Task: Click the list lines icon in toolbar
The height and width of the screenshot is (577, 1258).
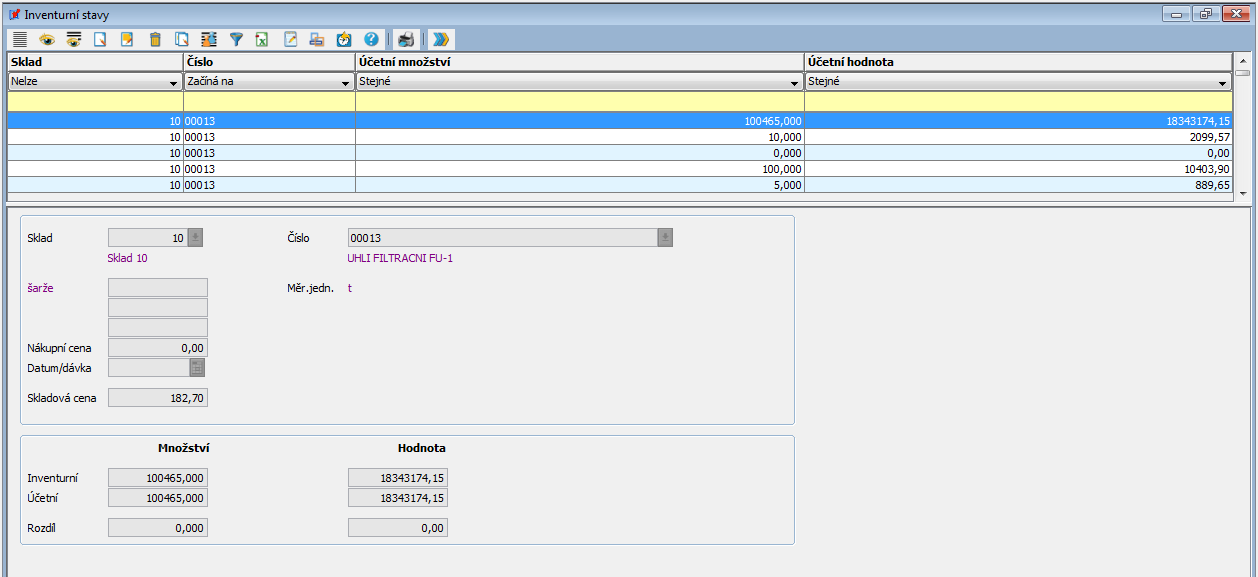Action: [x=20, y=40]
